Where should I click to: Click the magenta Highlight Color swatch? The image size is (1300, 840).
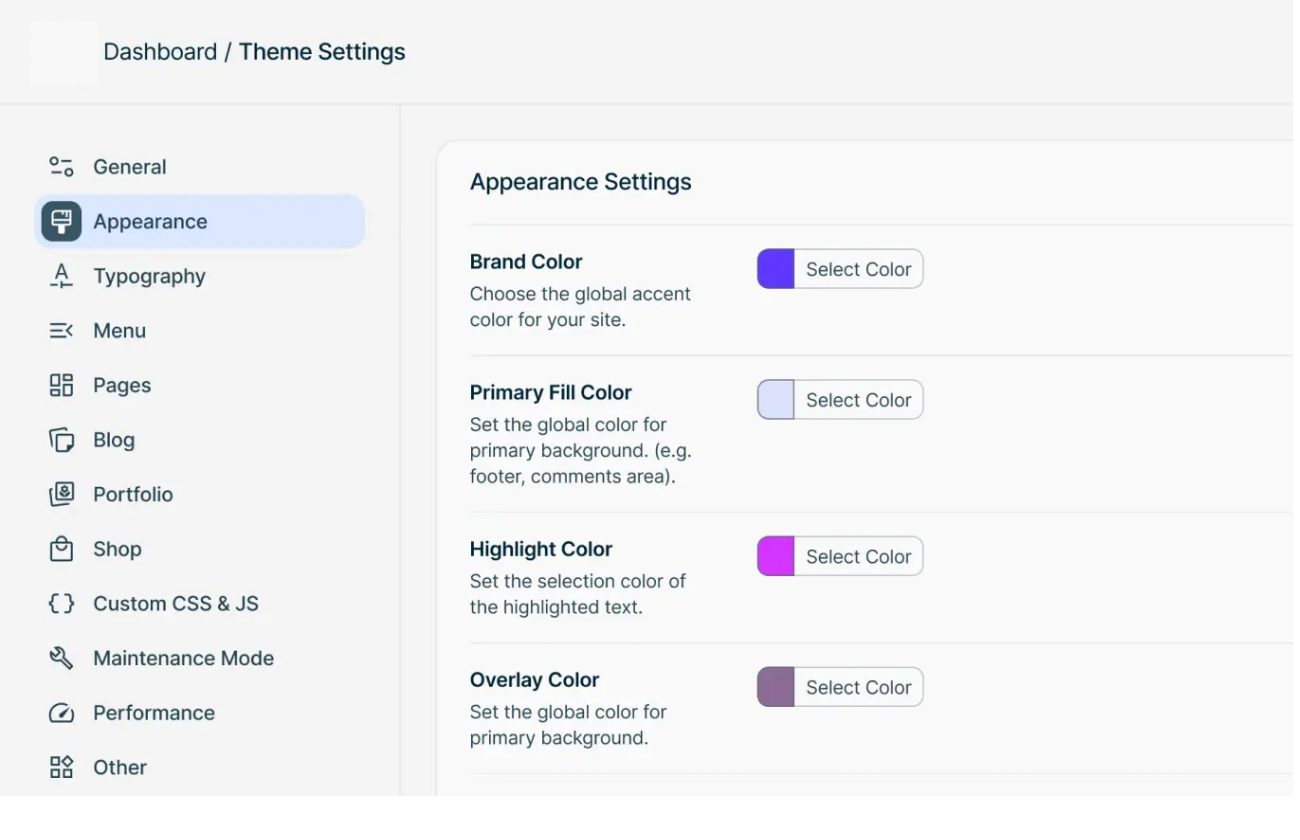tap(776, 556)
